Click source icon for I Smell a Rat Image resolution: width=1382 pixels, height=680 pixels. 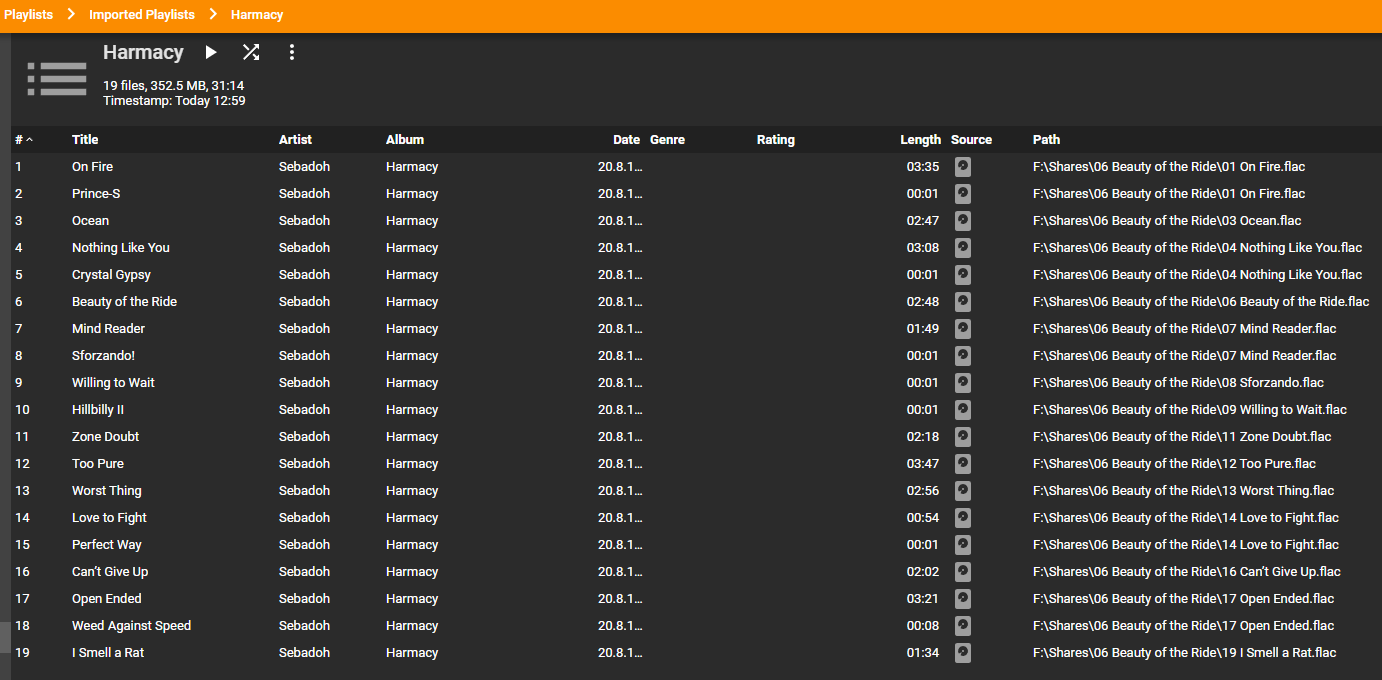coord(962,653)
